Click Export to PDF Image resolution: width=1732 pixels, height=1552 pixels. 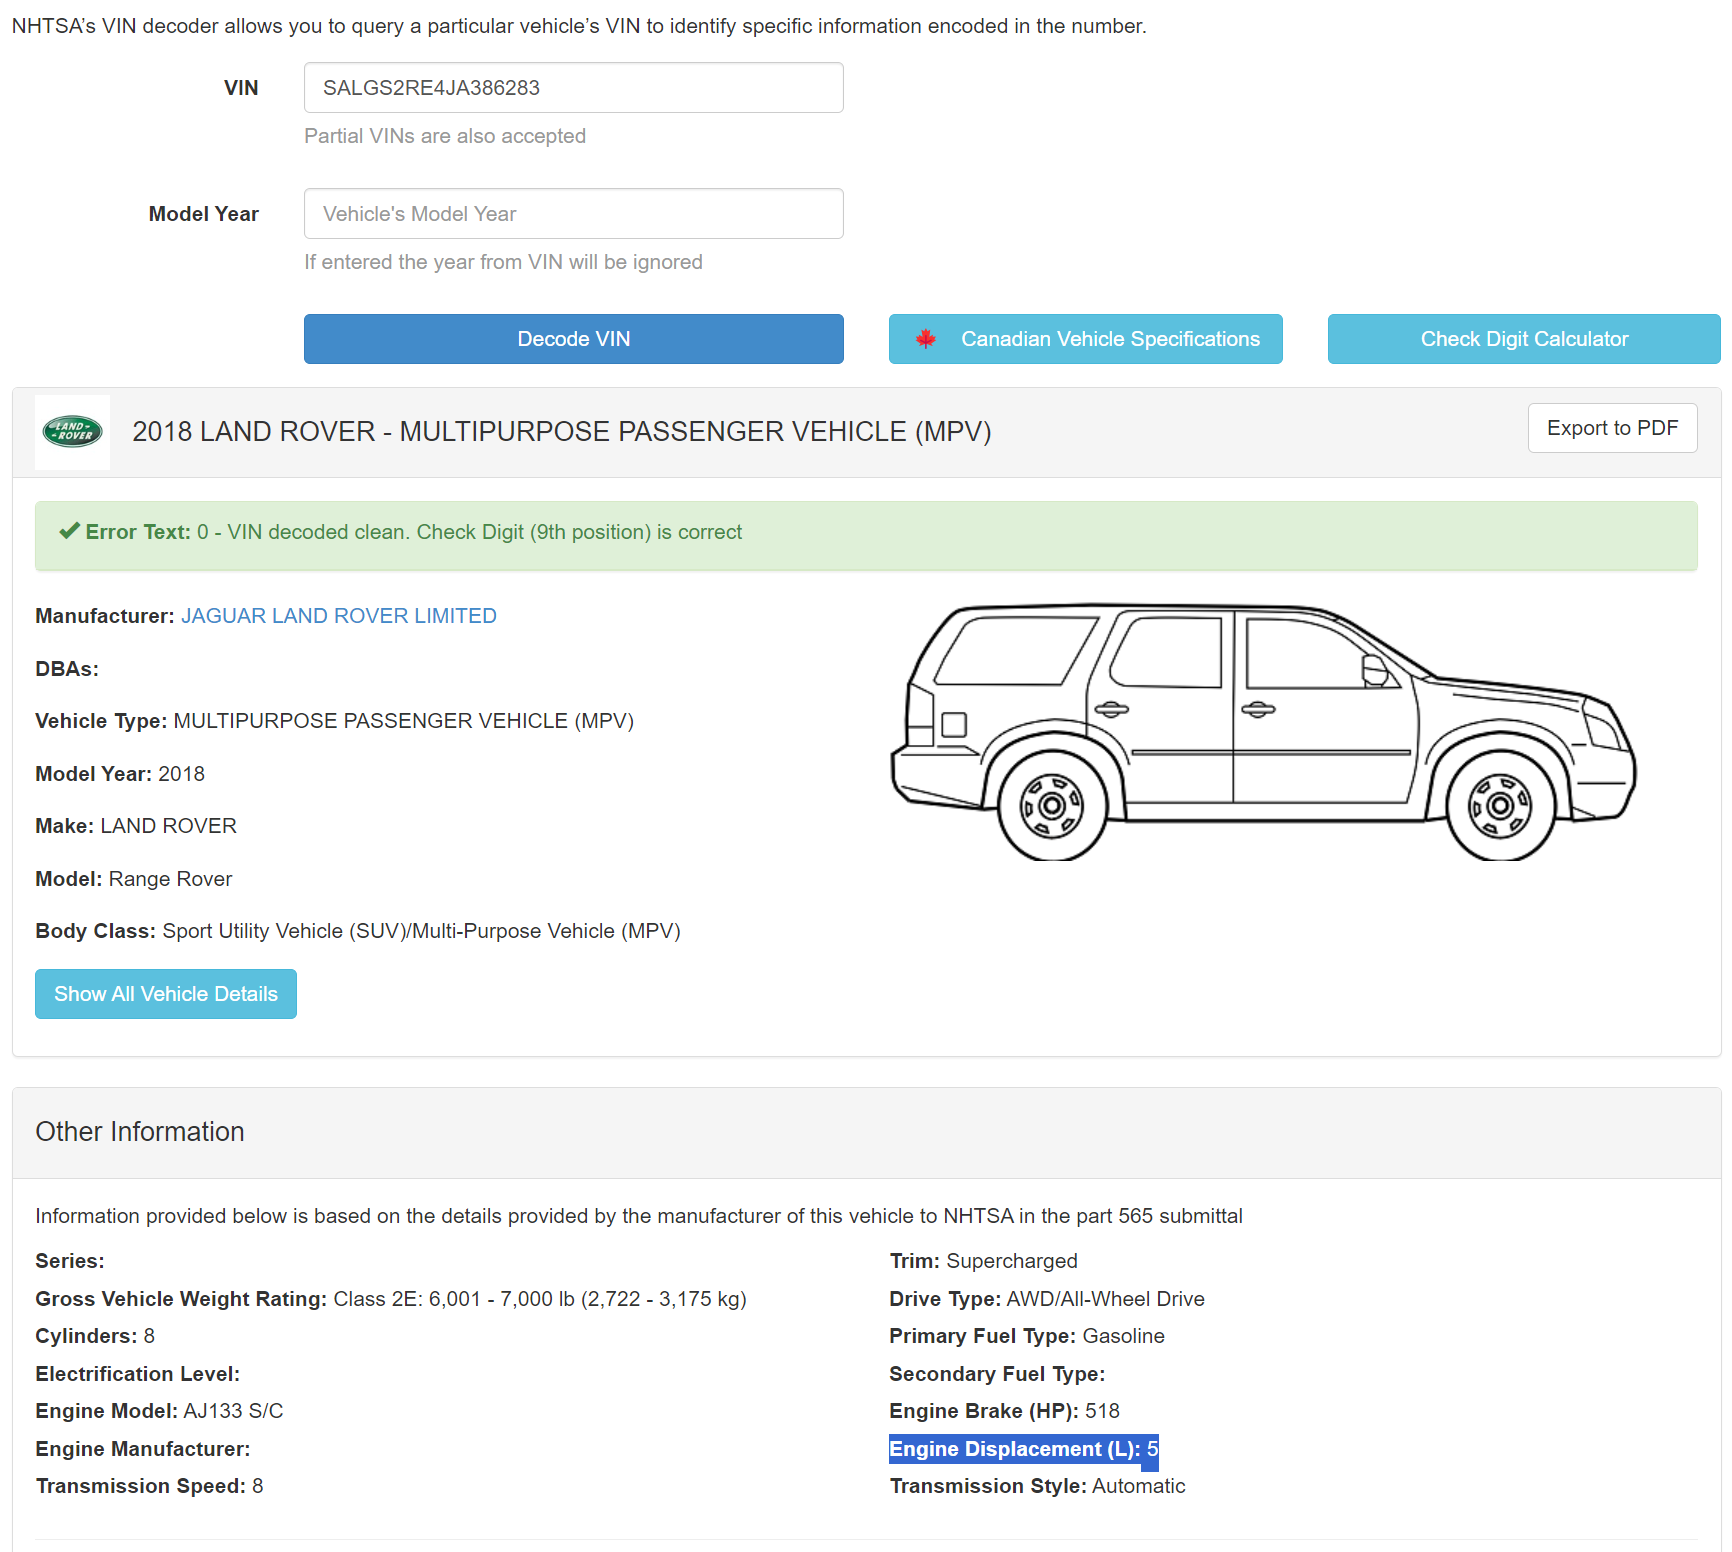tap(1612, 428)
